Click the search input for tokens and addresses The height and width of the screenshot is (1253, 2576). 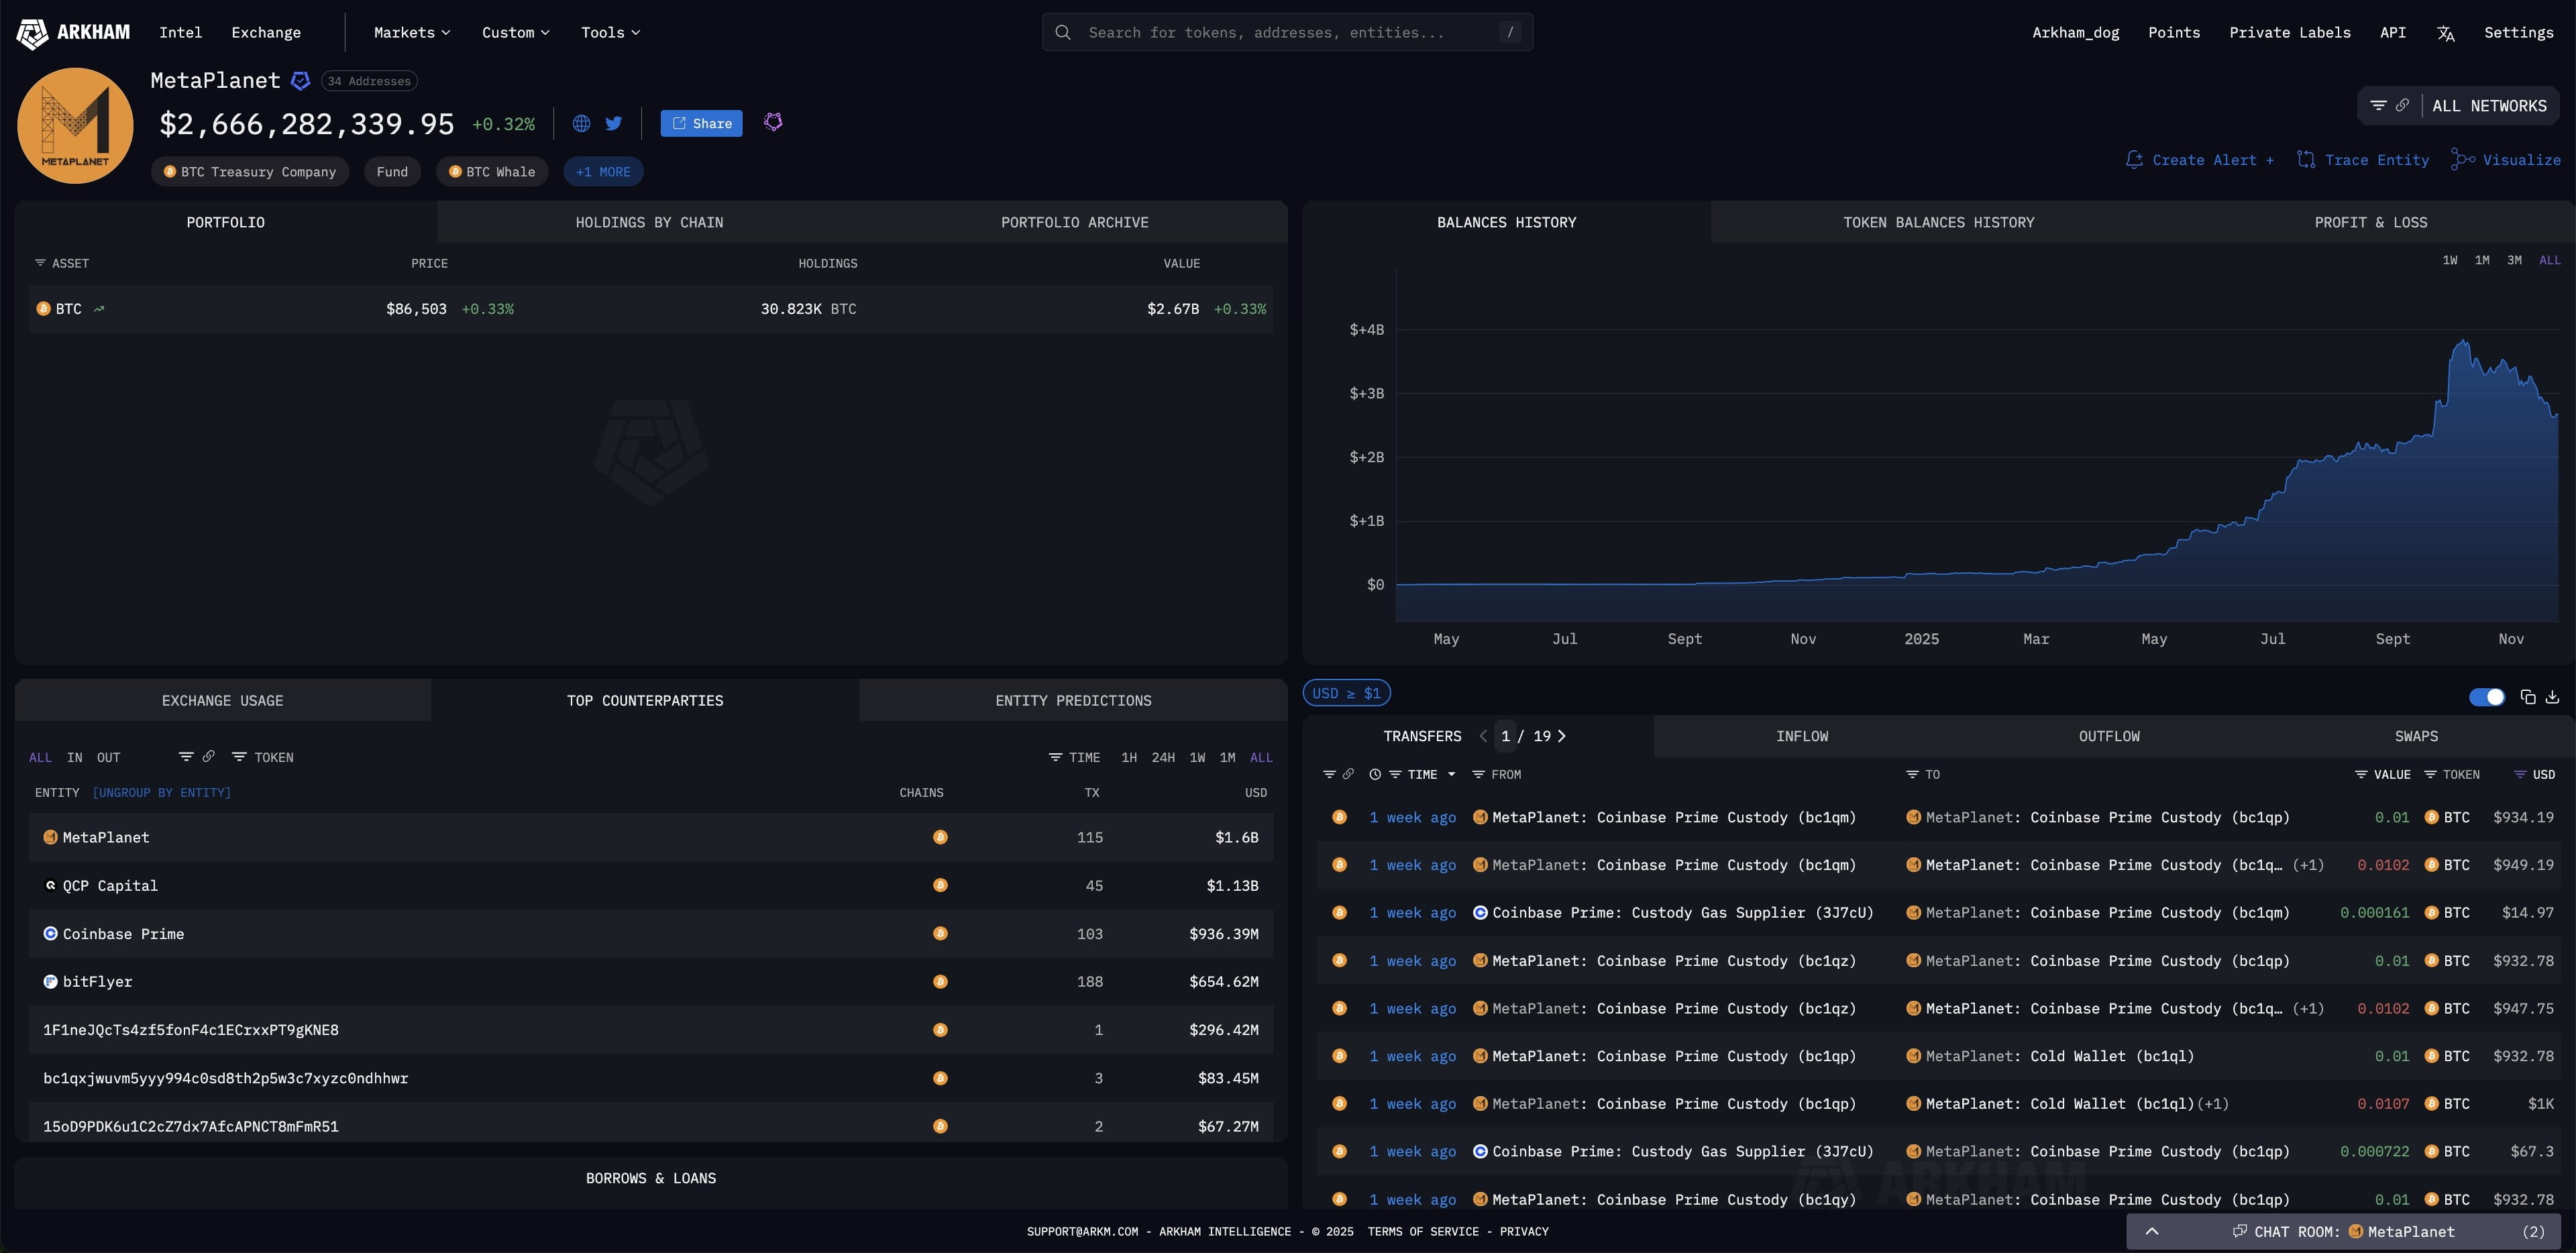click(x=1287, y=33)
